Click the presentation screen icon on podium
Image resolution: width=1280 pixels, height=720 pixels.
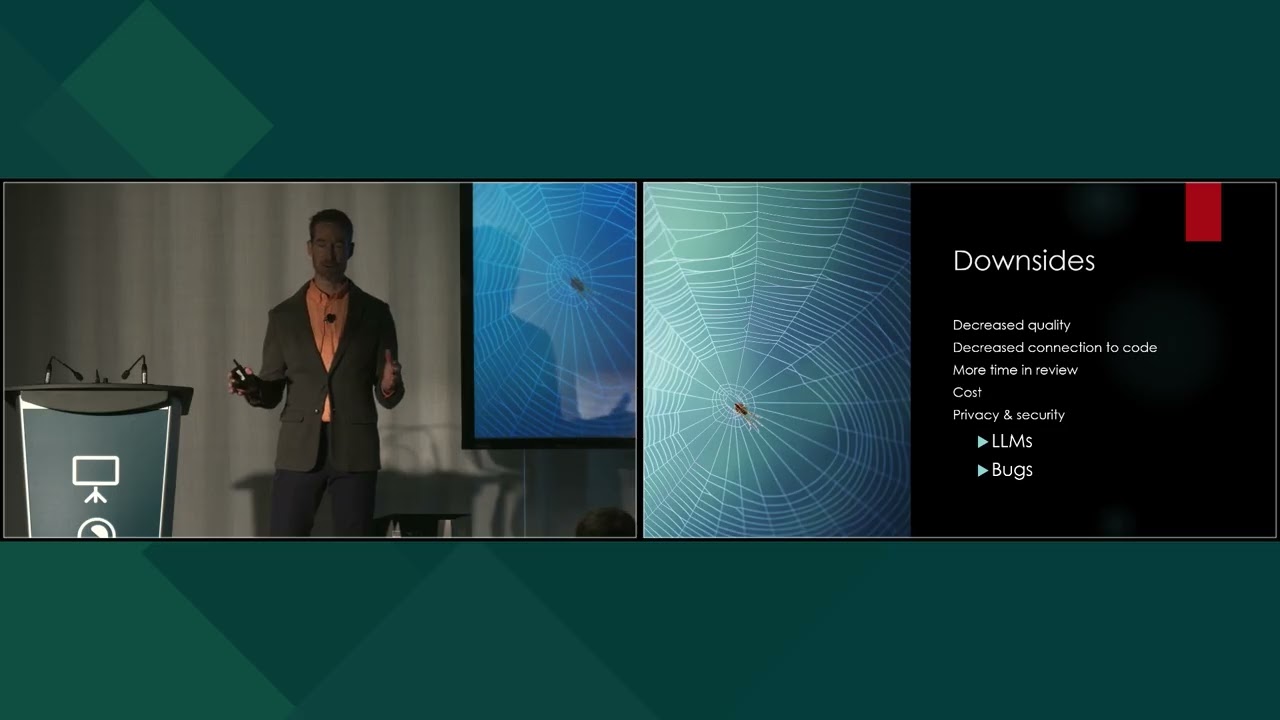tap(96, 479)
